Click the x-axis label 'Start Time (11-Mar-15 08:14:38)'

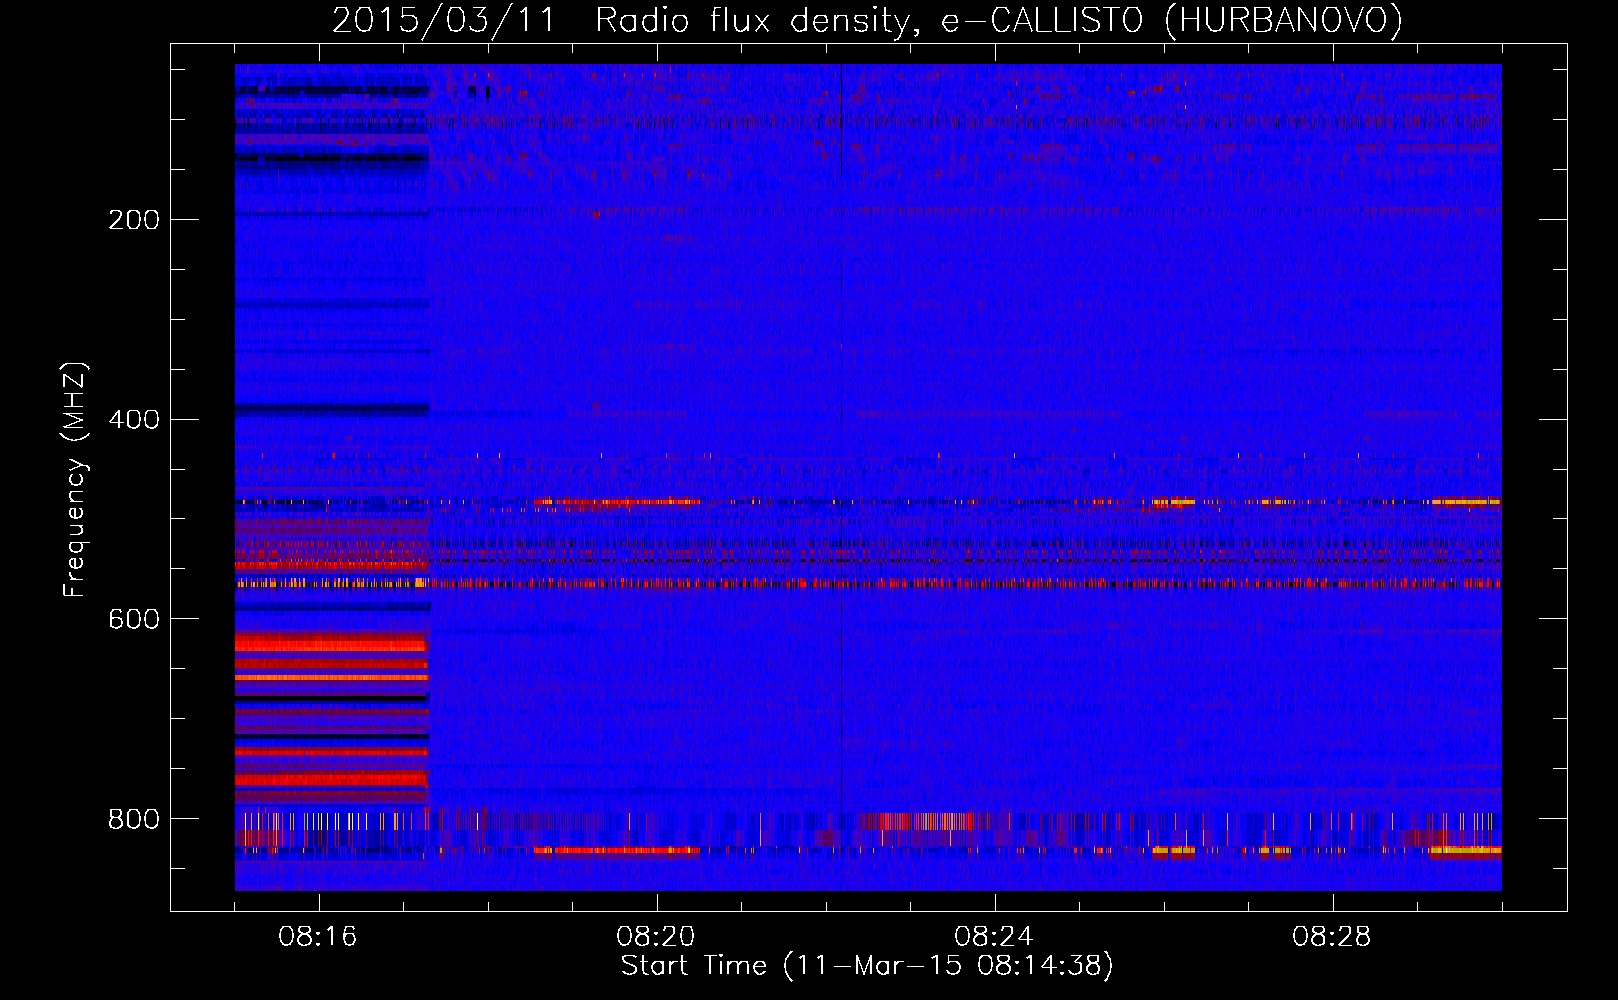[867, 966]
